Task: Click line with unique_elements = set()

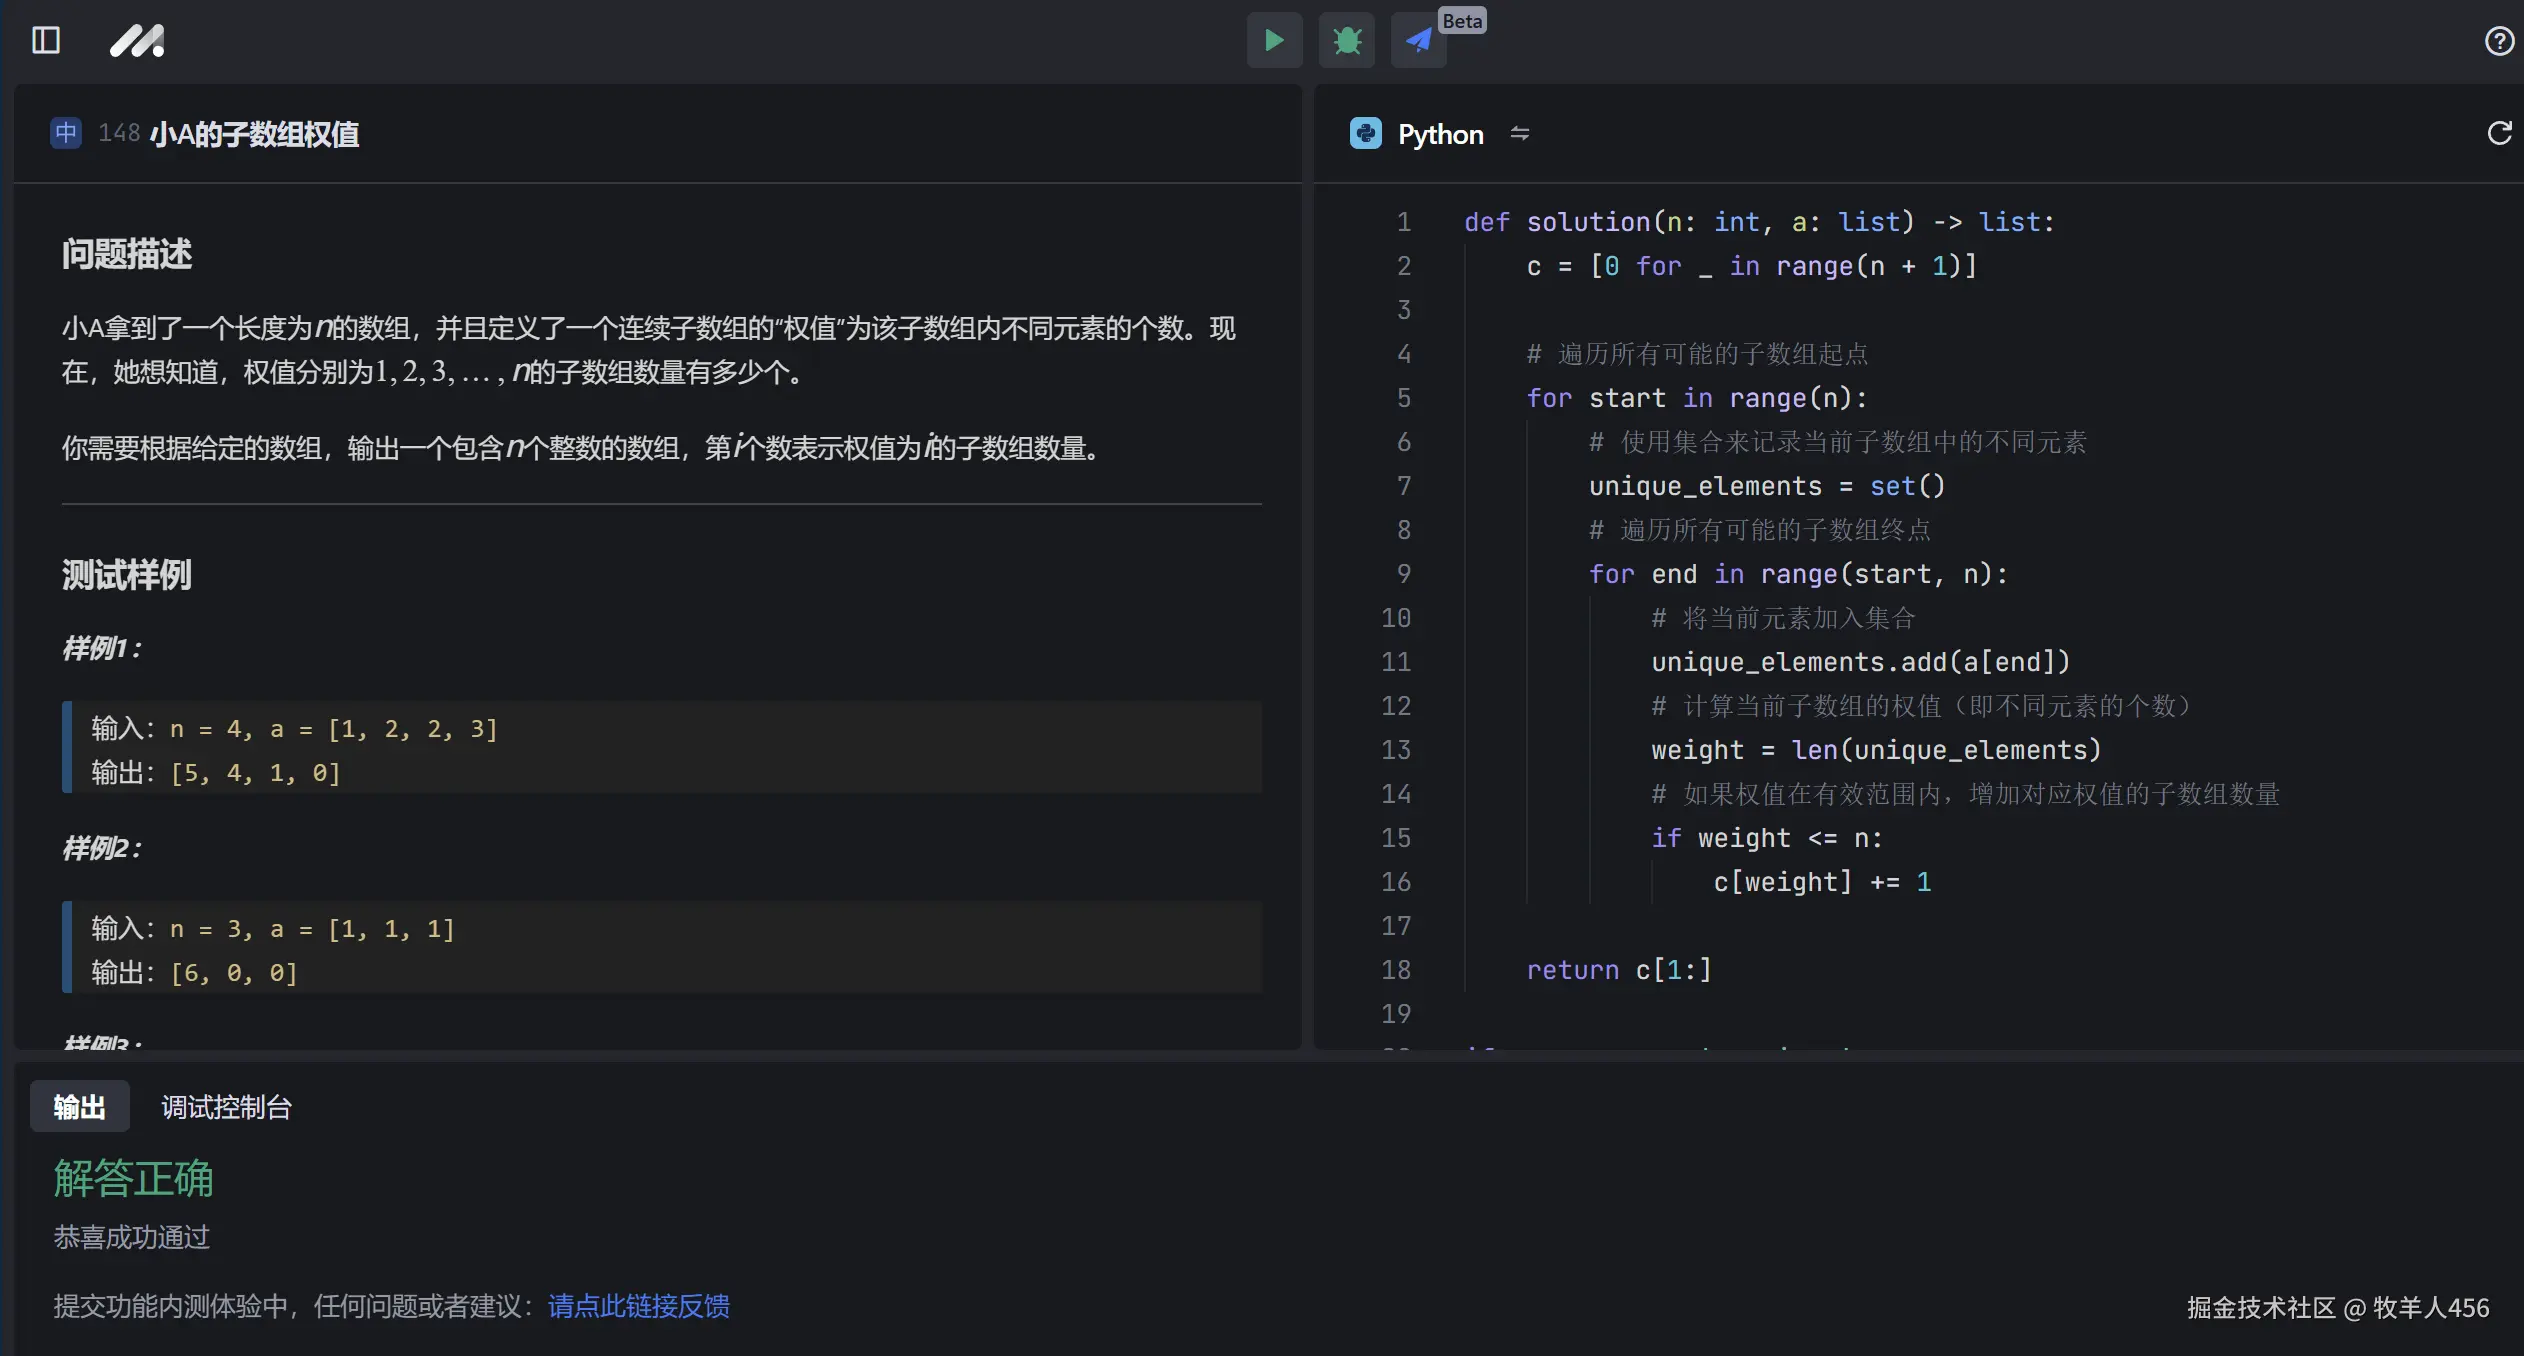Action: (1766, 486)
